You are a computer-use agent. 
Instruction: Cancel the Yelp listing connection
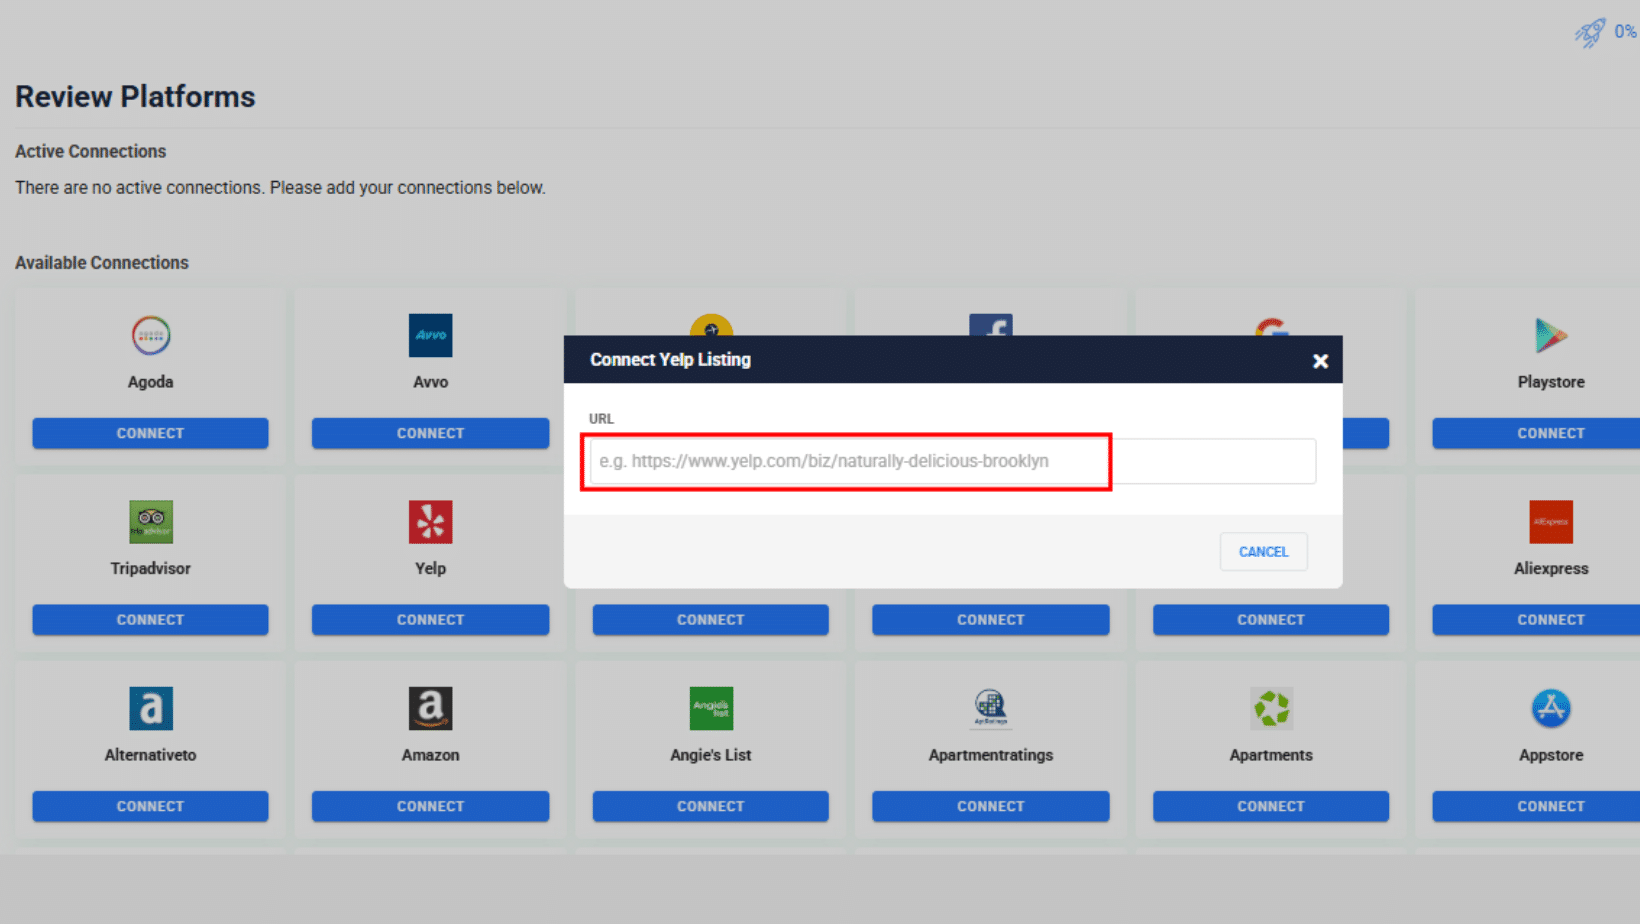pyautogui.click(x=1263, y=552)
